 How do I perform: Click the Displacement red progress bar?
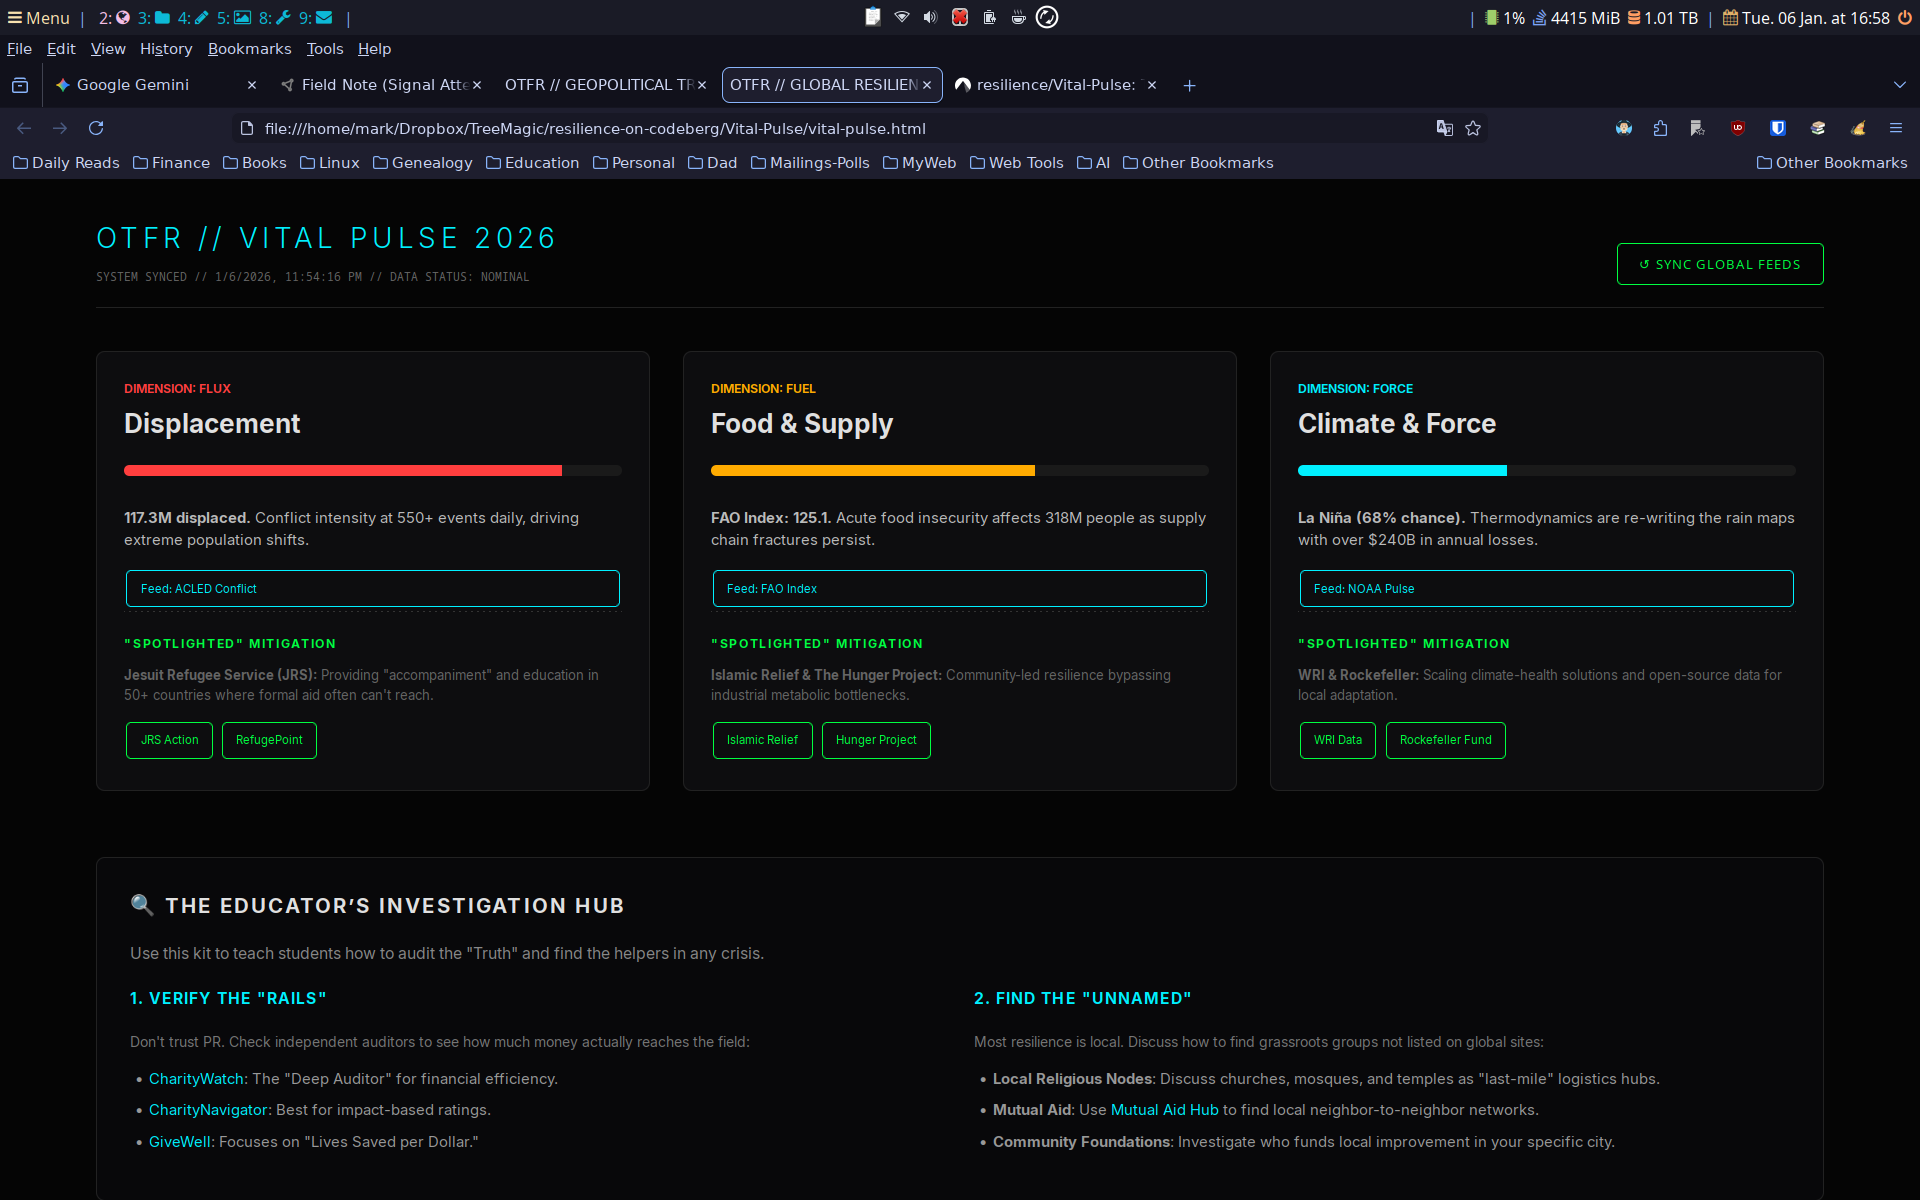tap(343, 470)
